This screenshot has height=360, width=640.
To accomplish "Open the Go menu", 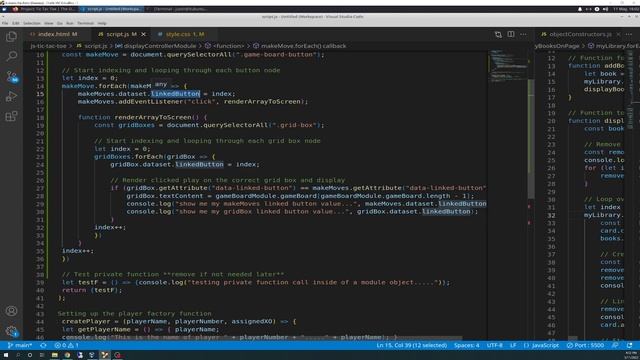I will pyautogui.click(x=60, y=23).
